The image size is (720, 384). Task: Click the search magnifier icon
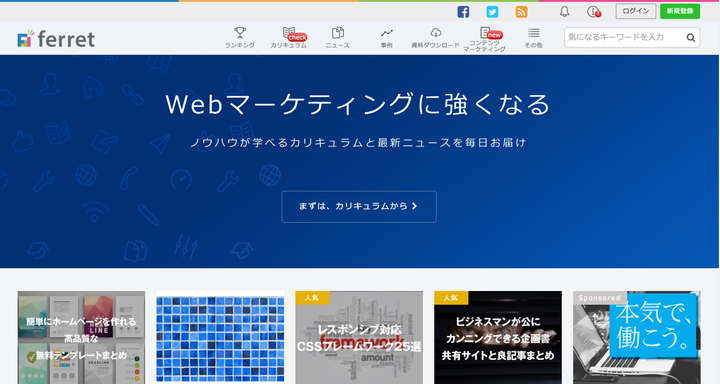691,38
